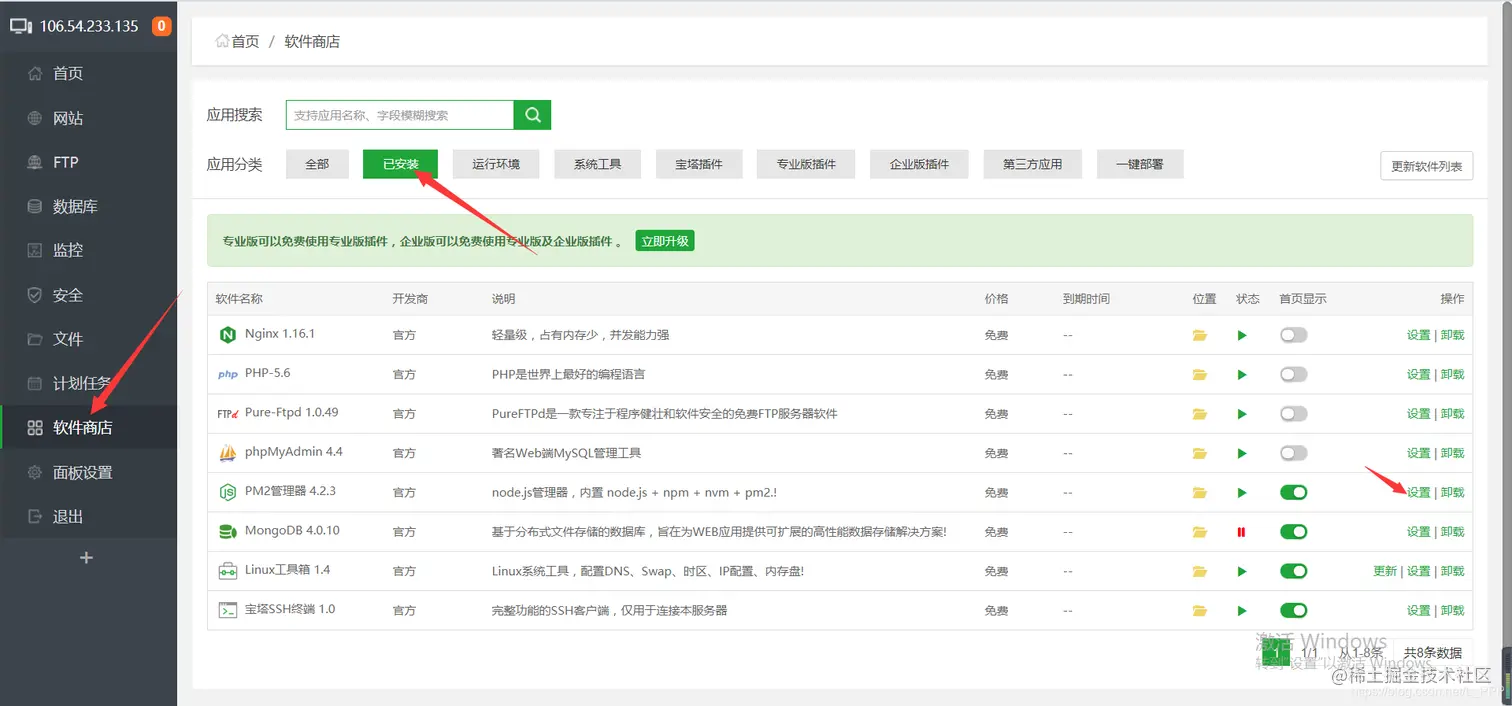Select the 企业版插件 category tab

coord(919,164)
